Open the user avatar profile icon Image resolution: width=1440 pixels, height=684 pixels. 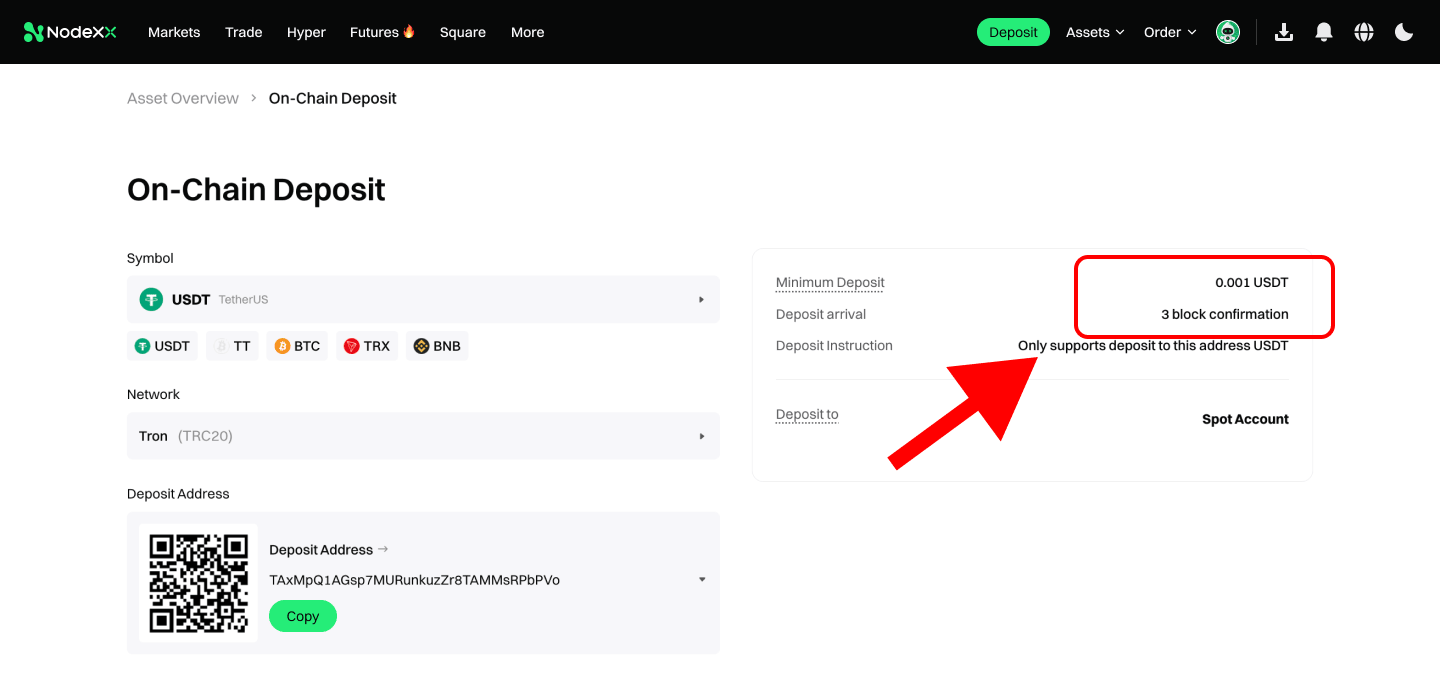coord(1228,32)
